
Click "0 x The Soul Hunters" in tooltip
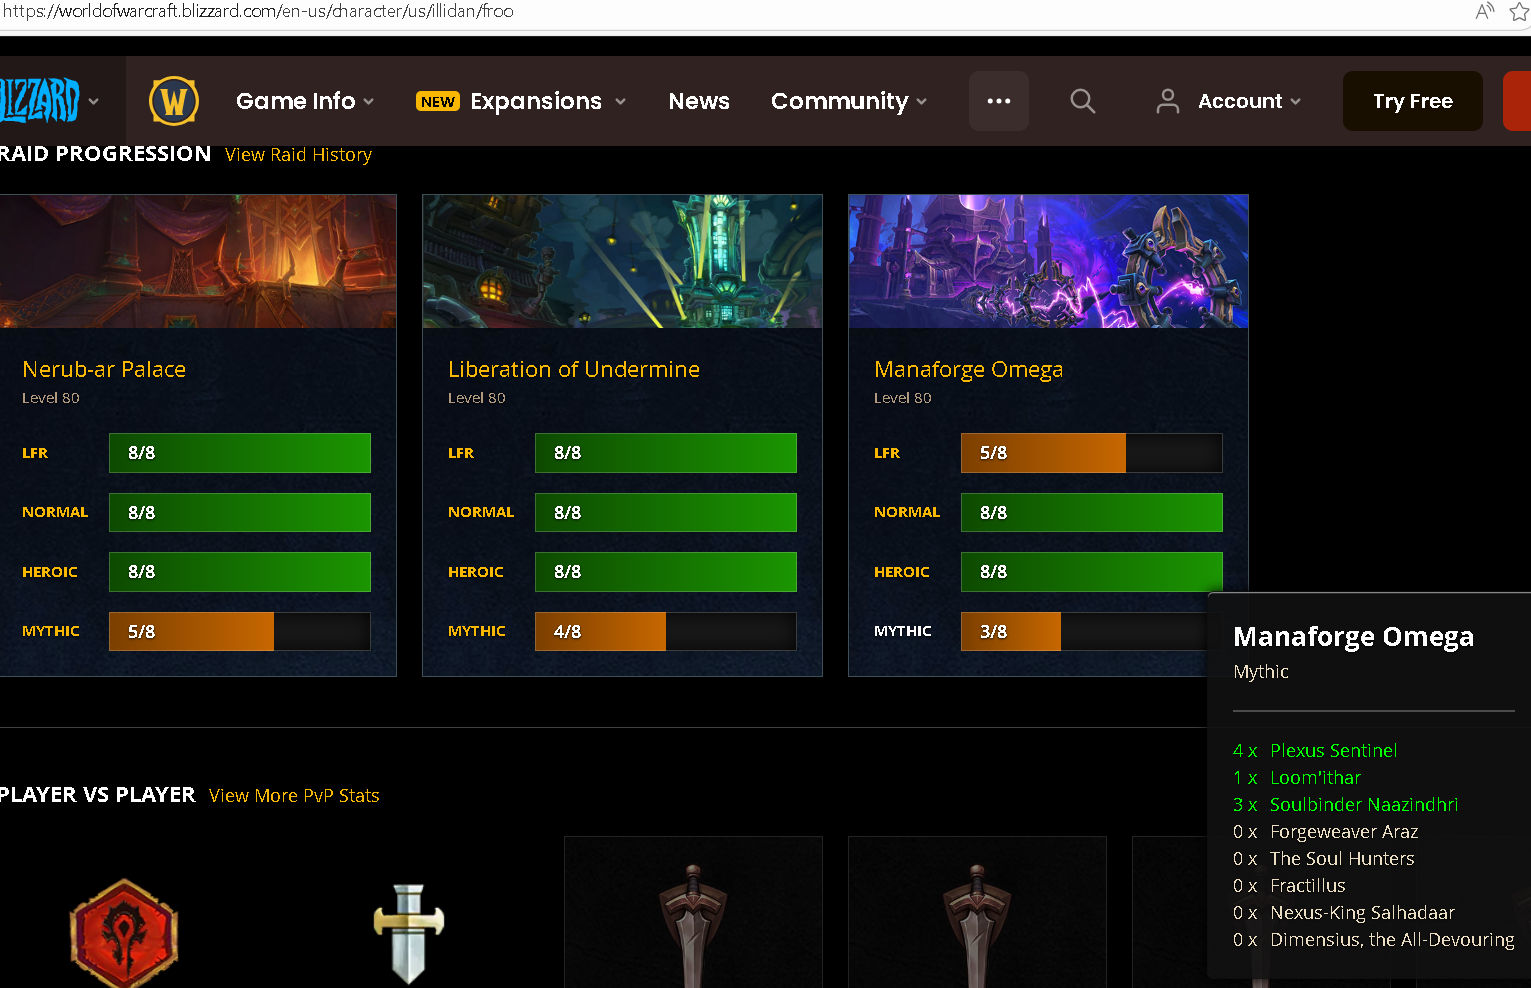click(1324, 859)
